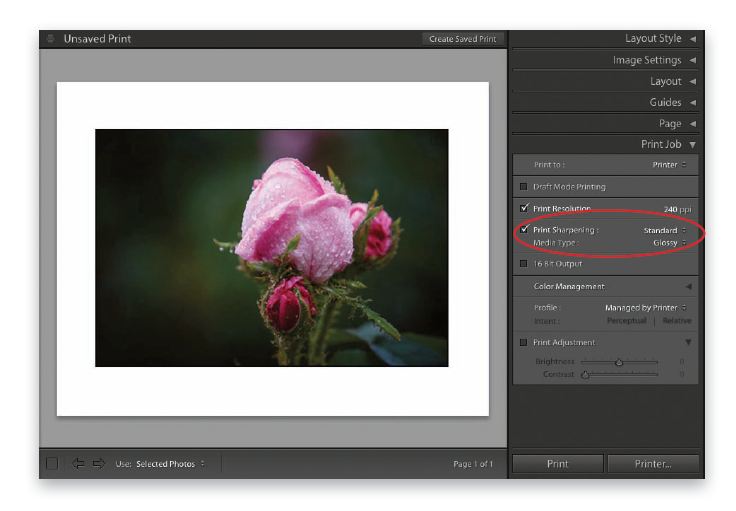The width and height of the screenshot is (736, 511).
Task: Open the Profile Managed by Printer dropdown
Action: [646, 308]
